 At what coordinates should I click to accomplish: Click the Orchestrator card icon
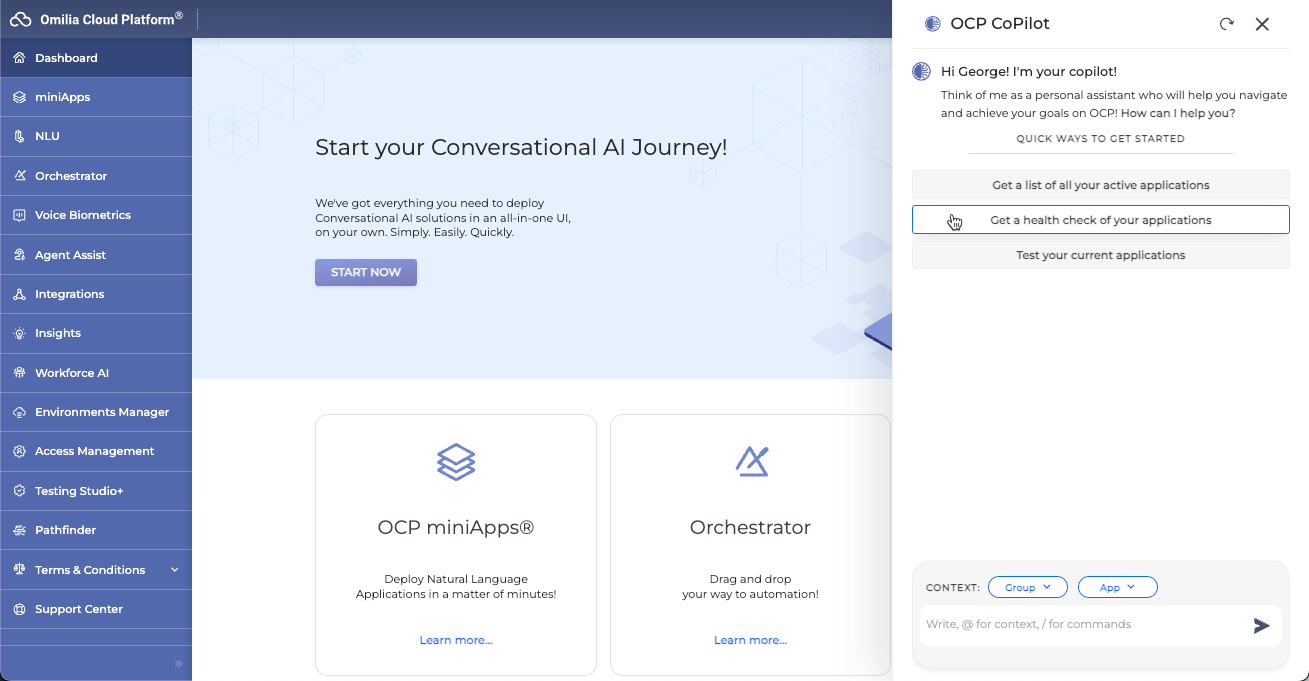(x=751, y=462)
